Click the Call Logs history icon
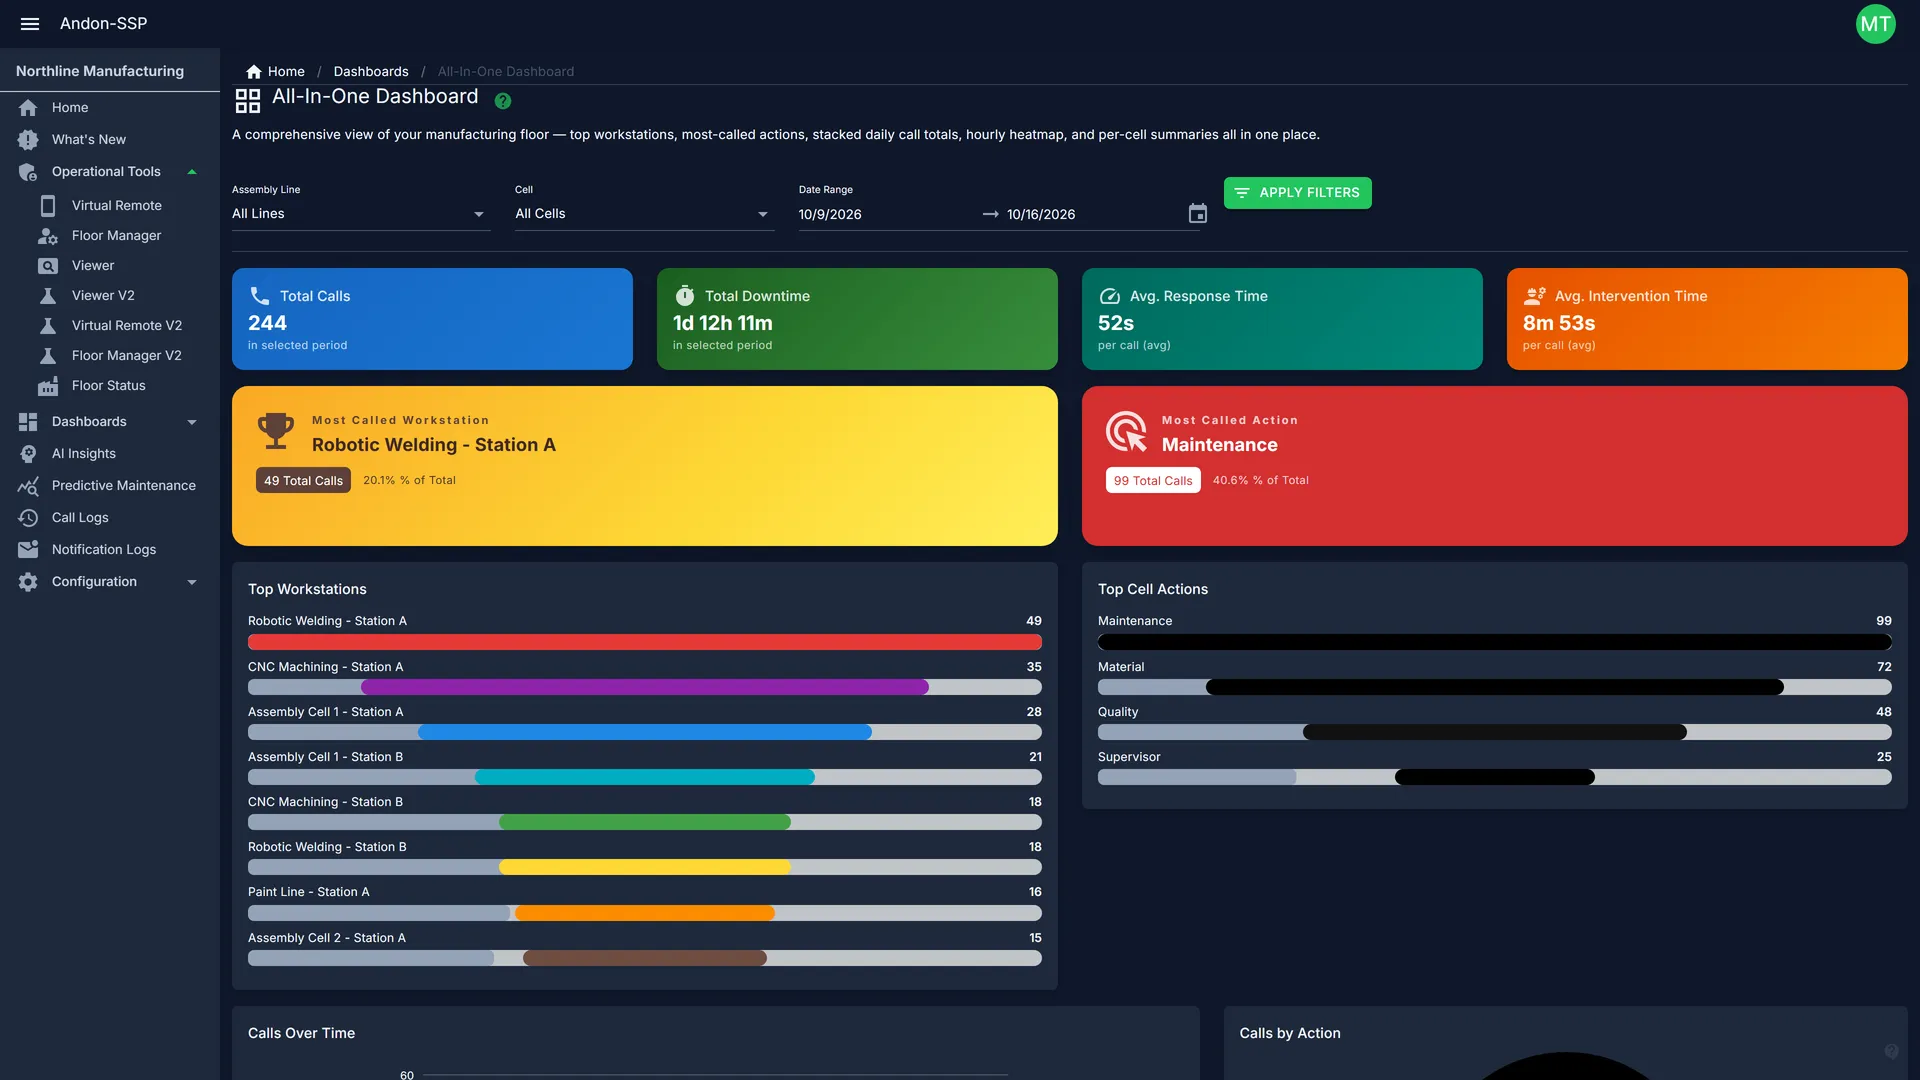The image size is (1920, 1080). click(28, 517)
